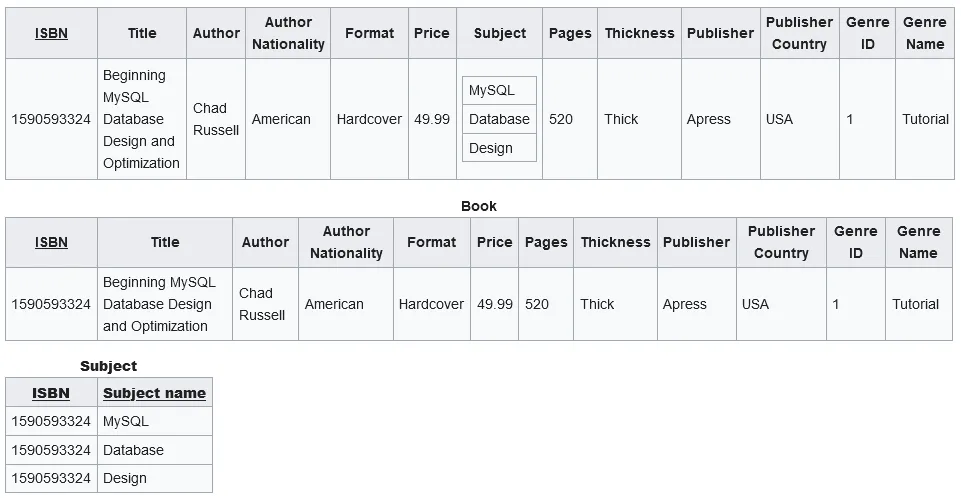The image size is (961, 498).
Task: Click the Book table caption
Action: [x=479, y=206]
